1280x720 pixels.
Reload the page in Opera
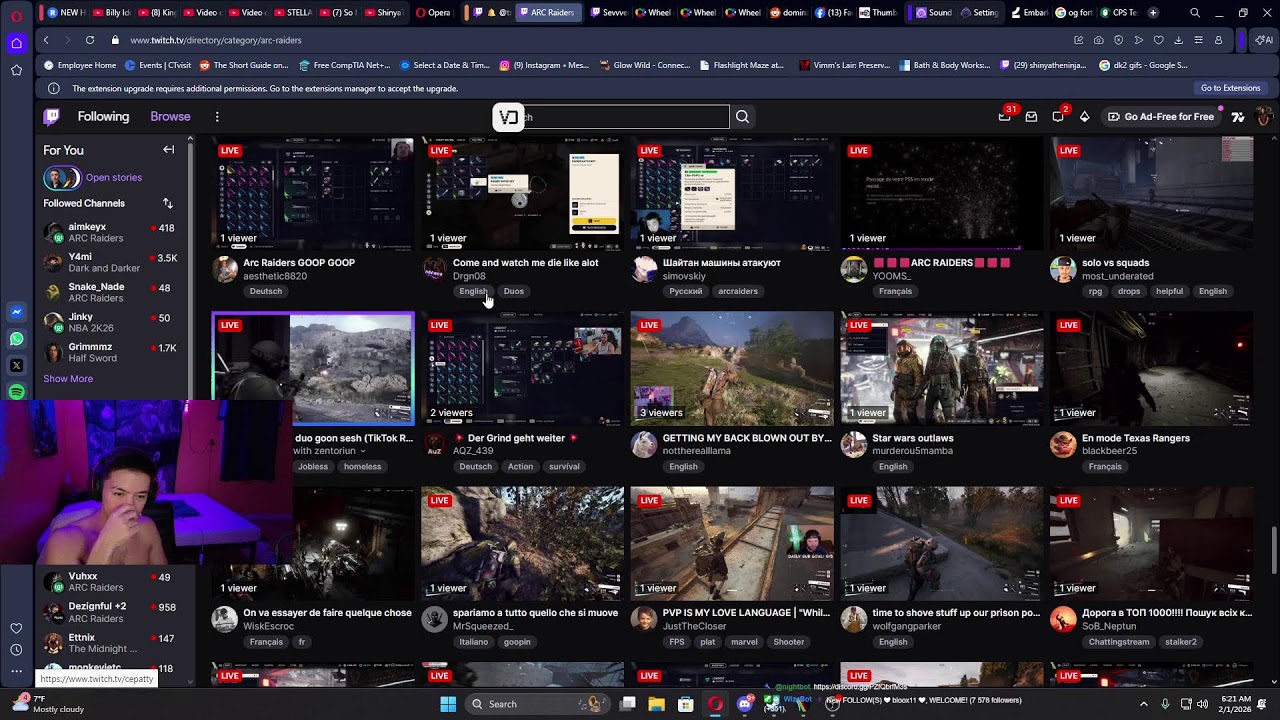coord(90,40)
